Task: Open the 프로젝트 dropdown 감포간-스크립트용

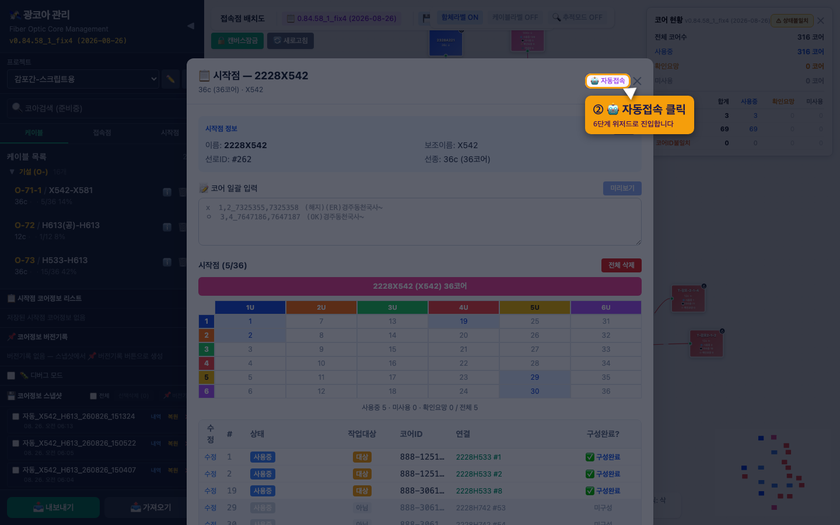Action: [83, 79]
